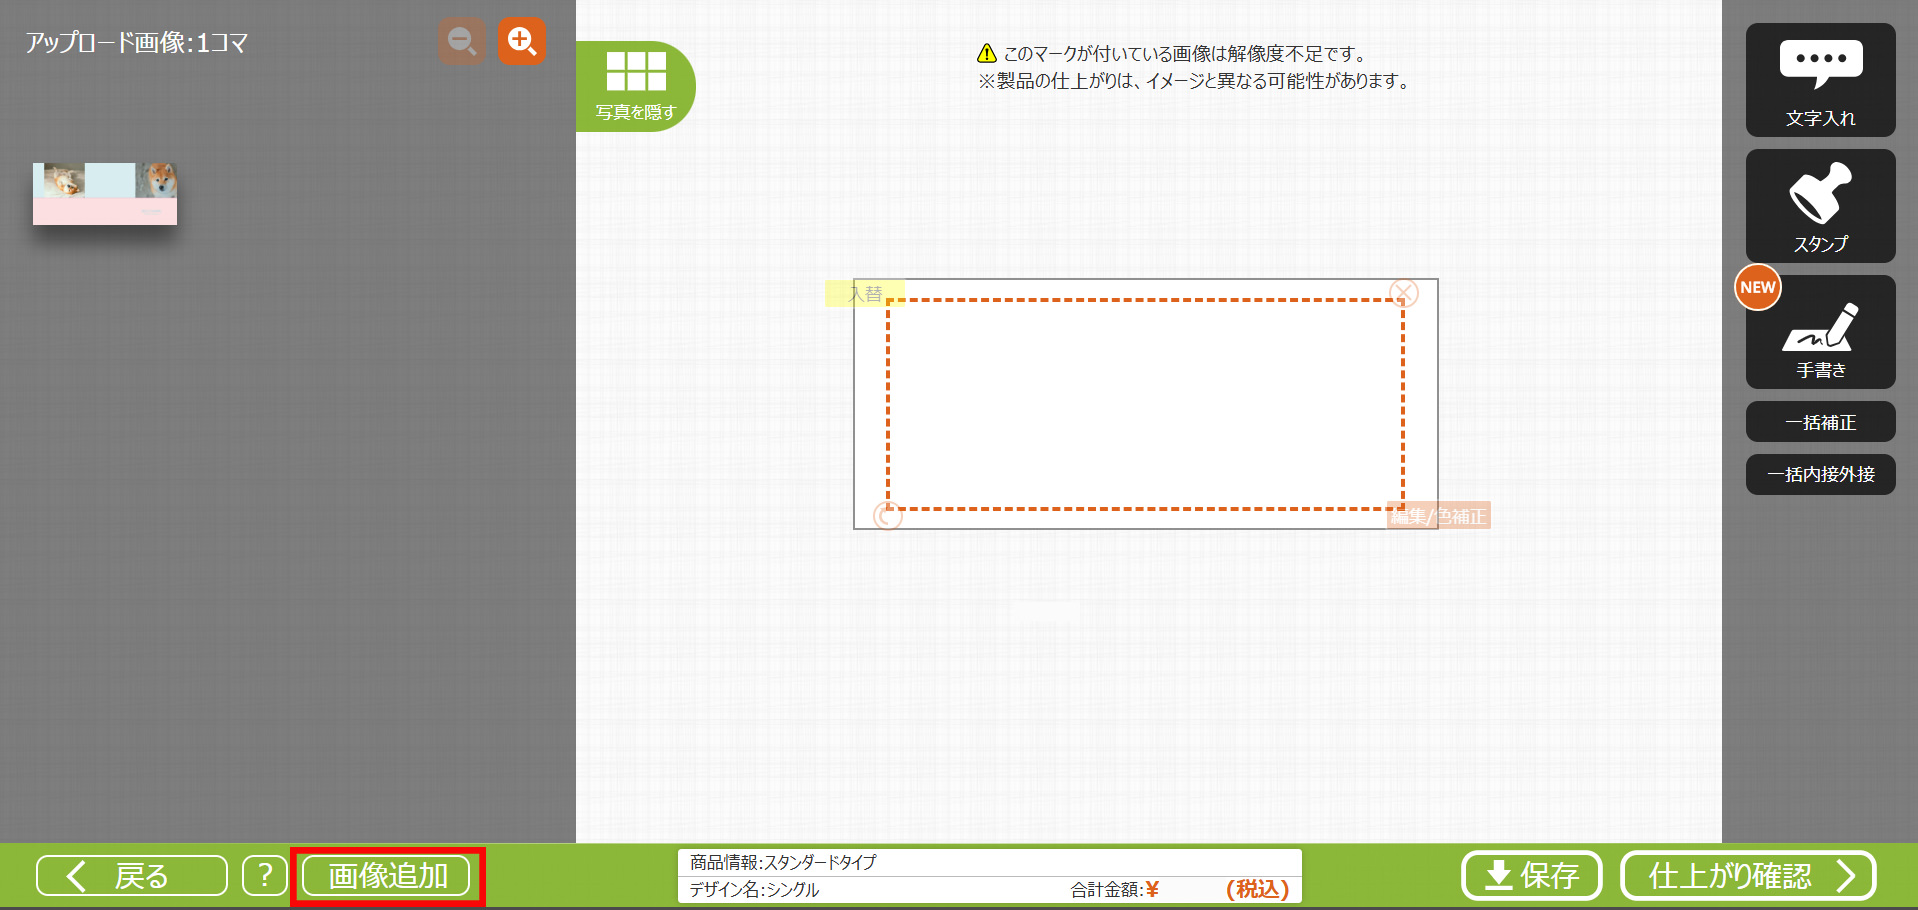Save the design with 保存
The width and height of the screenshot is (1918, 910).
(1531, 876)
